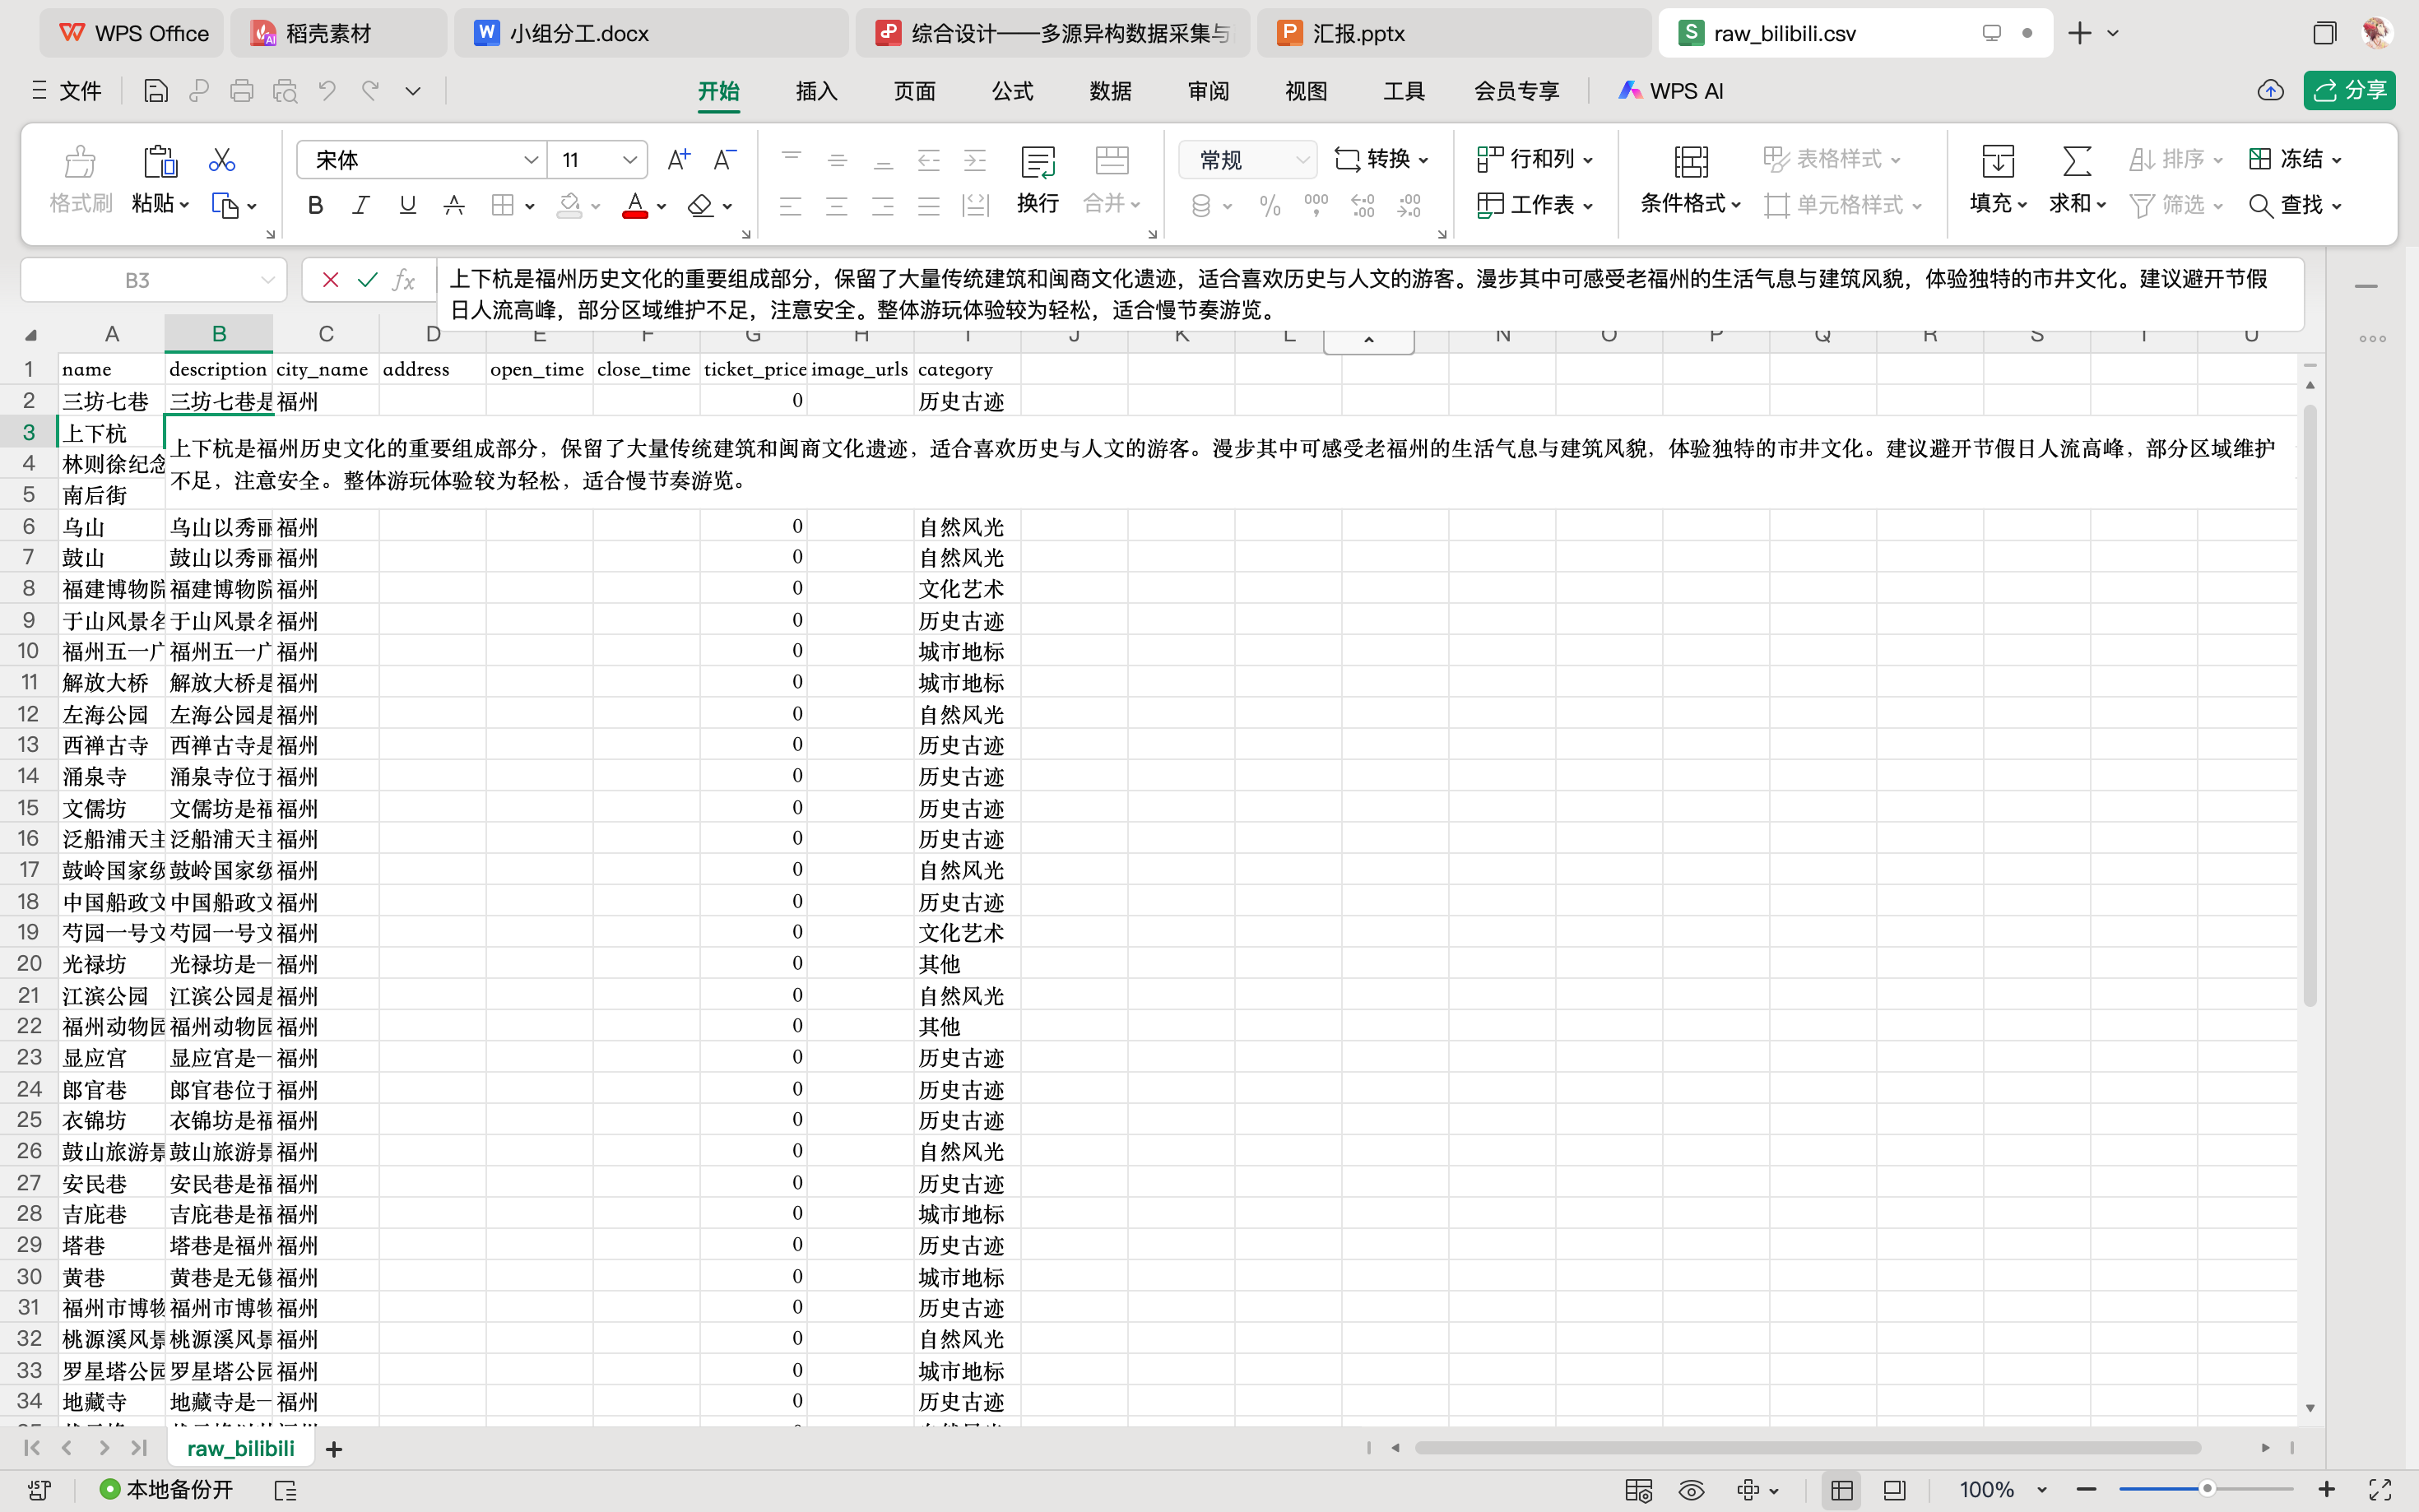Expand the number format dropdown
Image resolution: width=2419 pixels, height=1512 pixels.
1301,160
